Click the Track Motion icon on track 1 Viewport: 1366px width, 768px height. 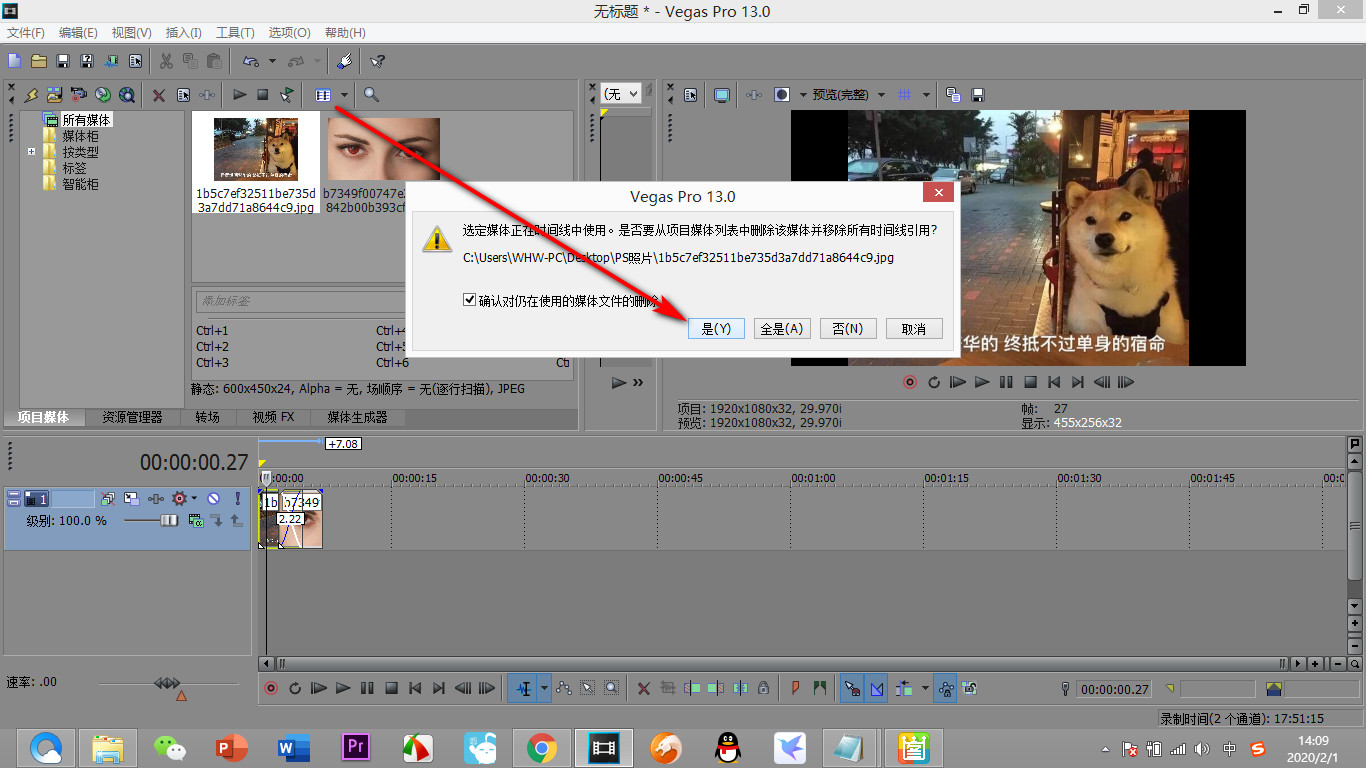click(x=132, y=498)
